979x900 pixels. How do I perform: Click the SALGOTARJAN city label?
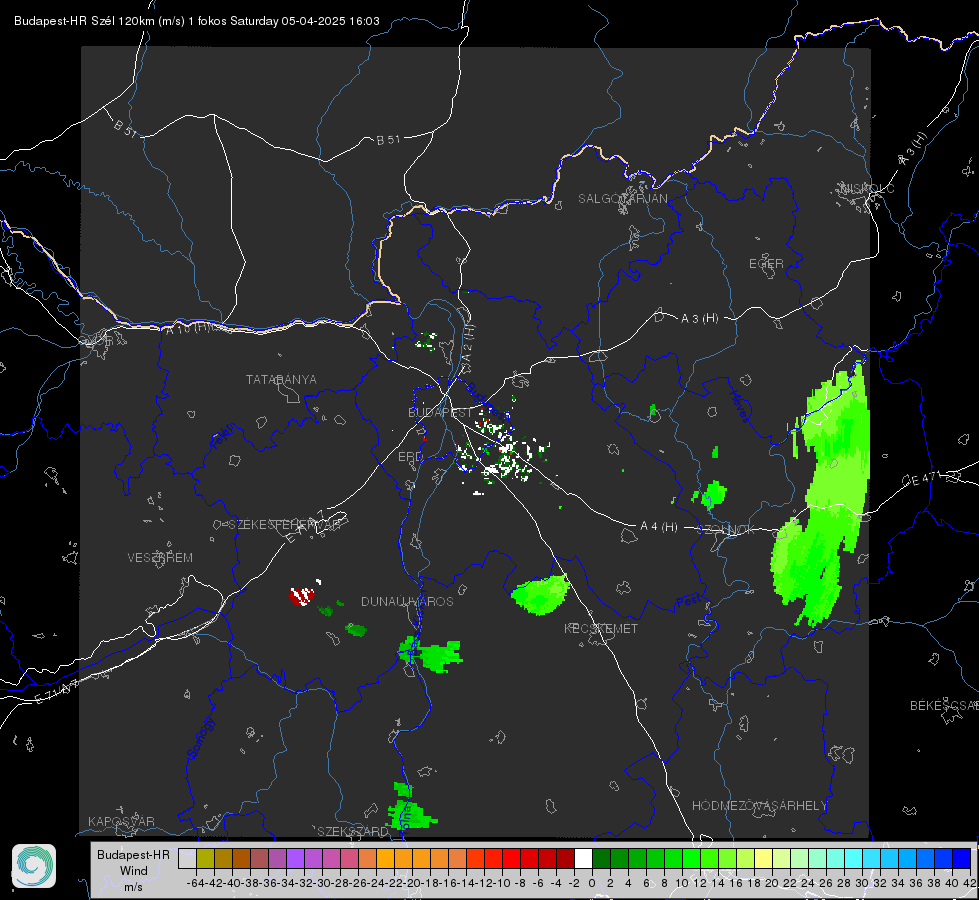622,199
